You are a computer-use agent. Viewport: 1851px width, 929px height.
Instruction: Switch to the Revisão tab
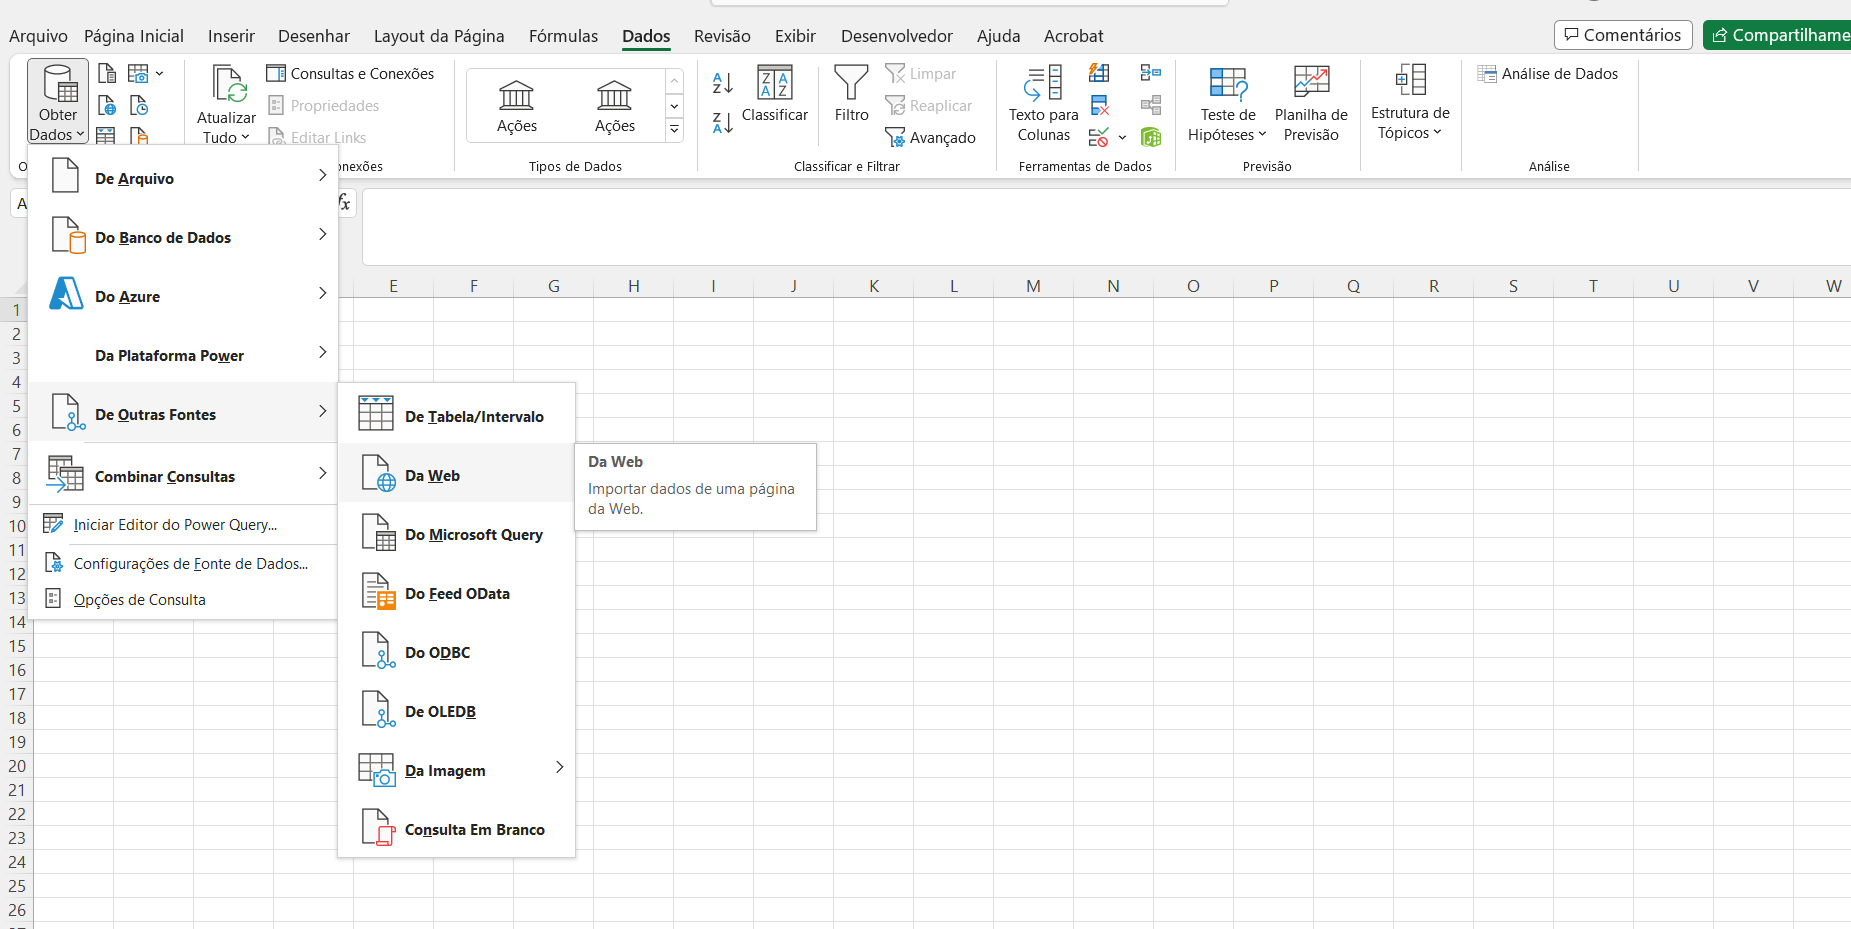pos(722,36)
